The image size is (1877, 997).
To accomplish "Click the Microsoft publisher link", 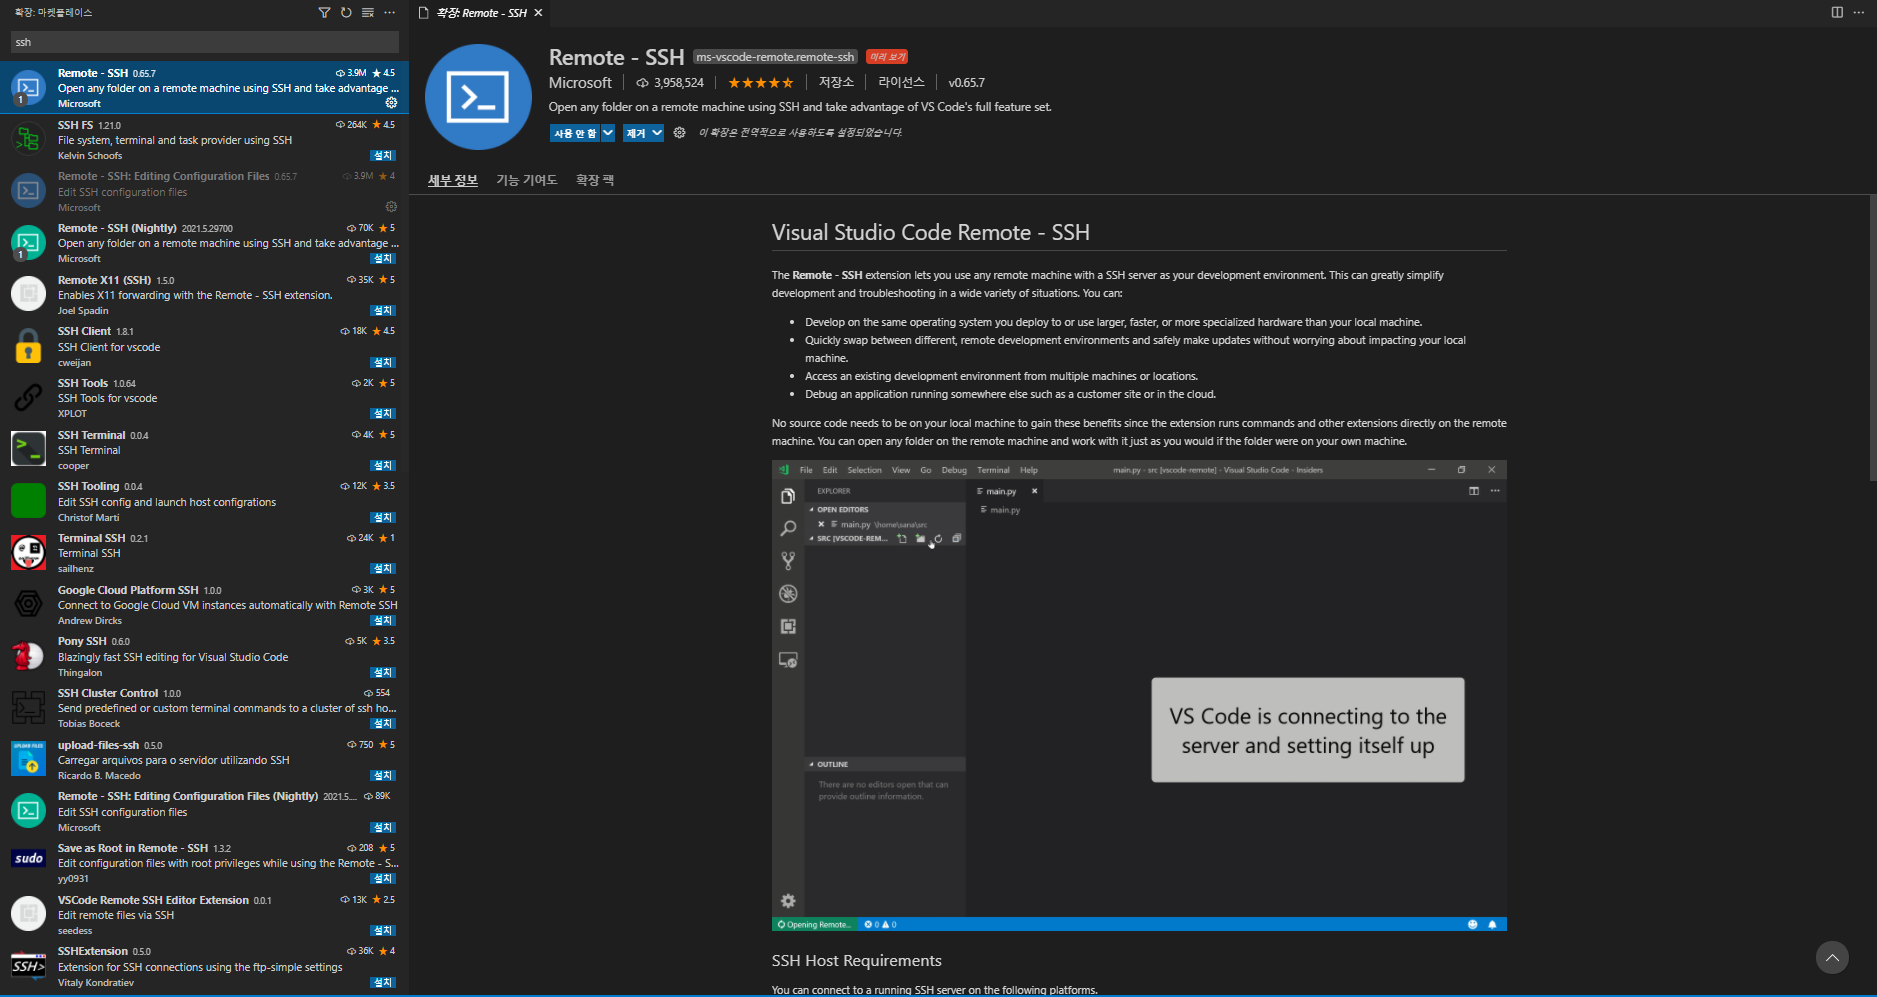I will [x=580, y=83].
